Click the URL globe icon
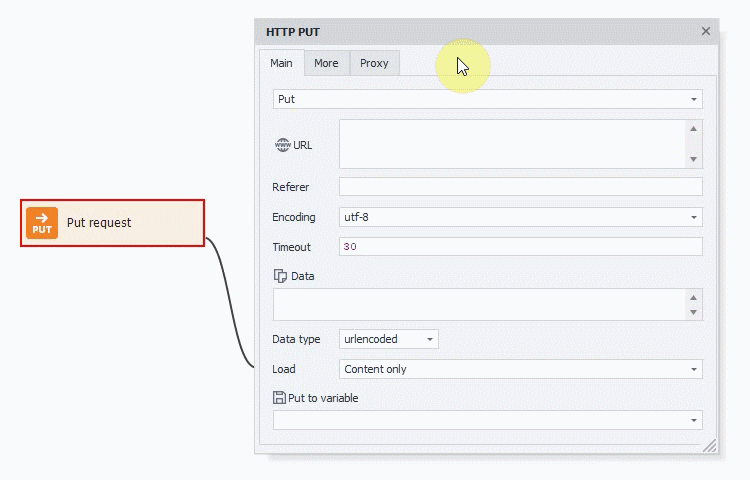750x480 pixels. click(x=282, y=145)
